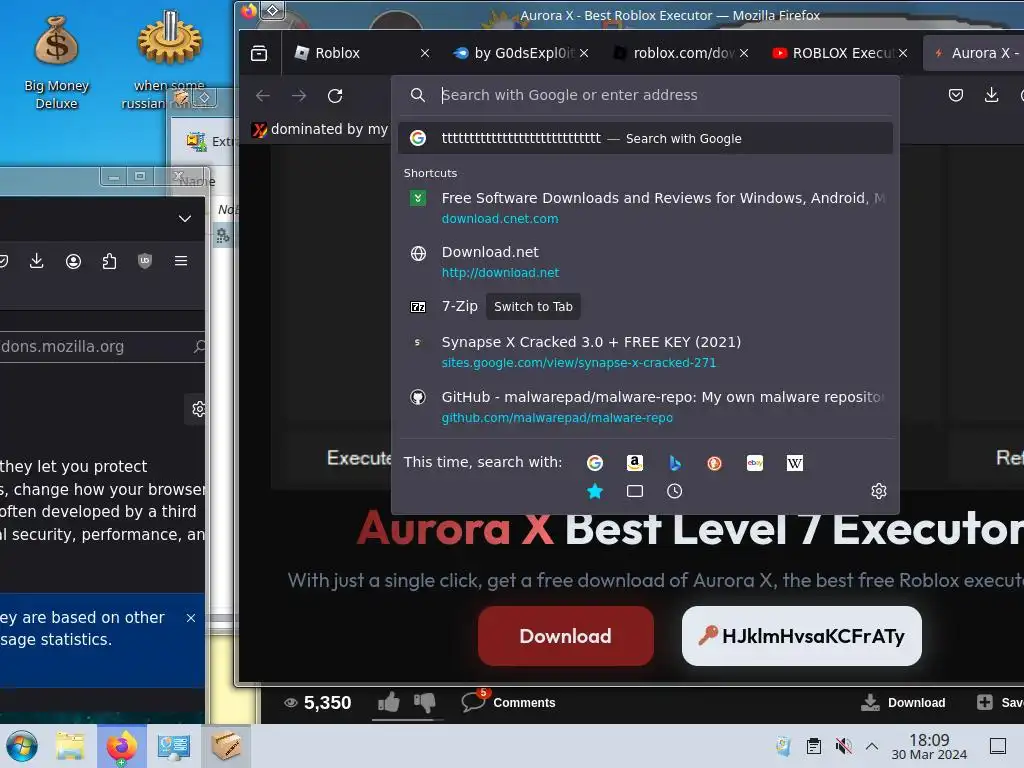The height and width of the screenshot is (768, 1024).
Task: Search open Tabs with the tab icon
Action: (x=635, y=491)
